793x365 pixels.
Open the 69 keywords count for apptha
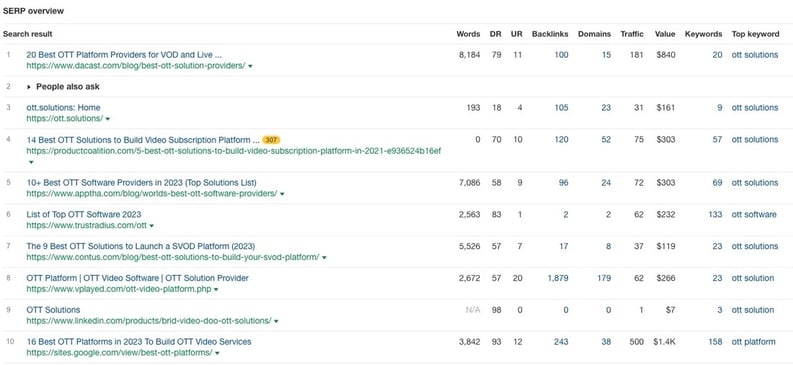717,182
